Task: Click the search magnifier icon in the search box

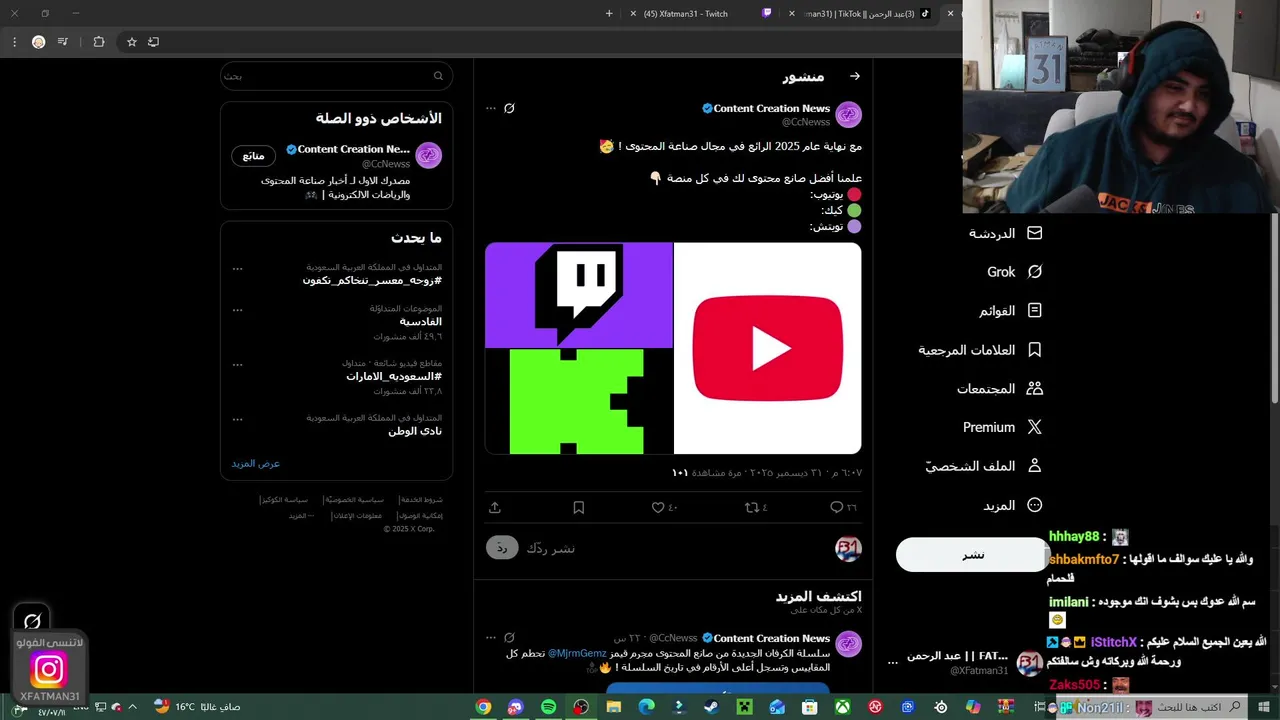Action: [x=438, y=76]
